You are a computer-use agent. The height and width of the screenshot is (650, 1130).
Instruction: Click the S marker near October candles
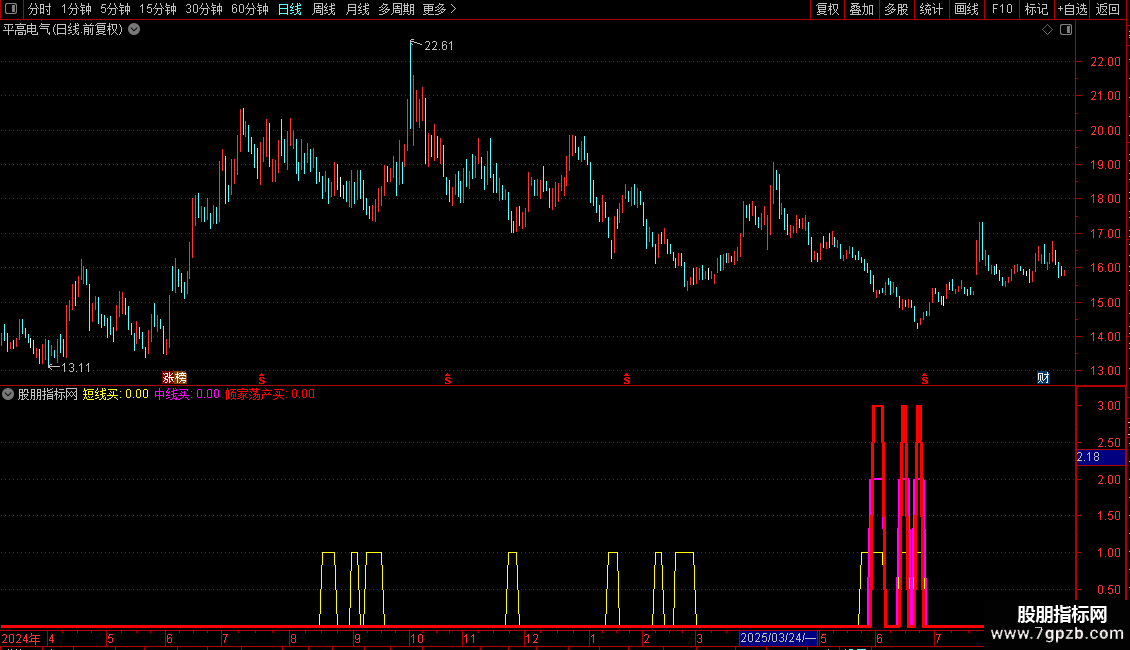(448, 379)
